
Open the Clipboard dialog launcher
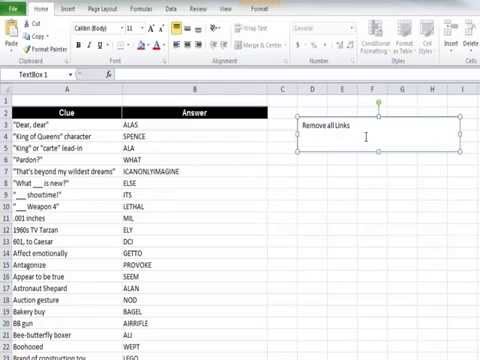click(66, 61)
